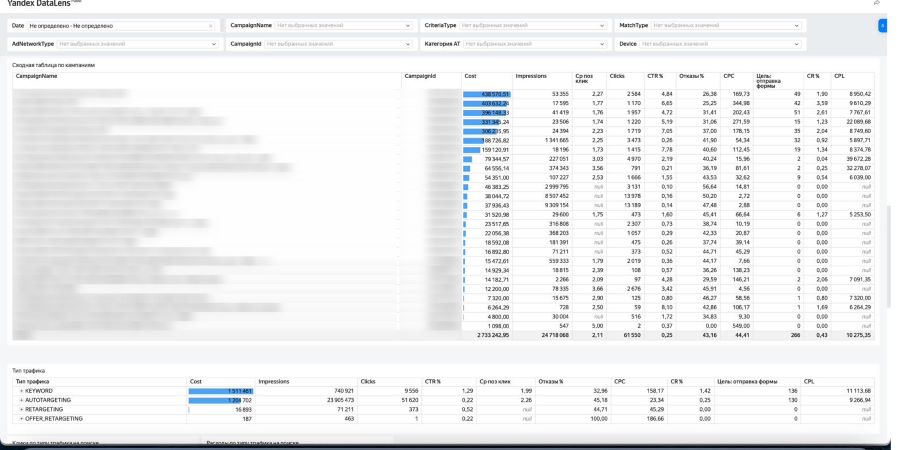This screenshot has width=900, height=450.
Task: Sort traffic type table by Cost header
Action: (x=196, y=381)
